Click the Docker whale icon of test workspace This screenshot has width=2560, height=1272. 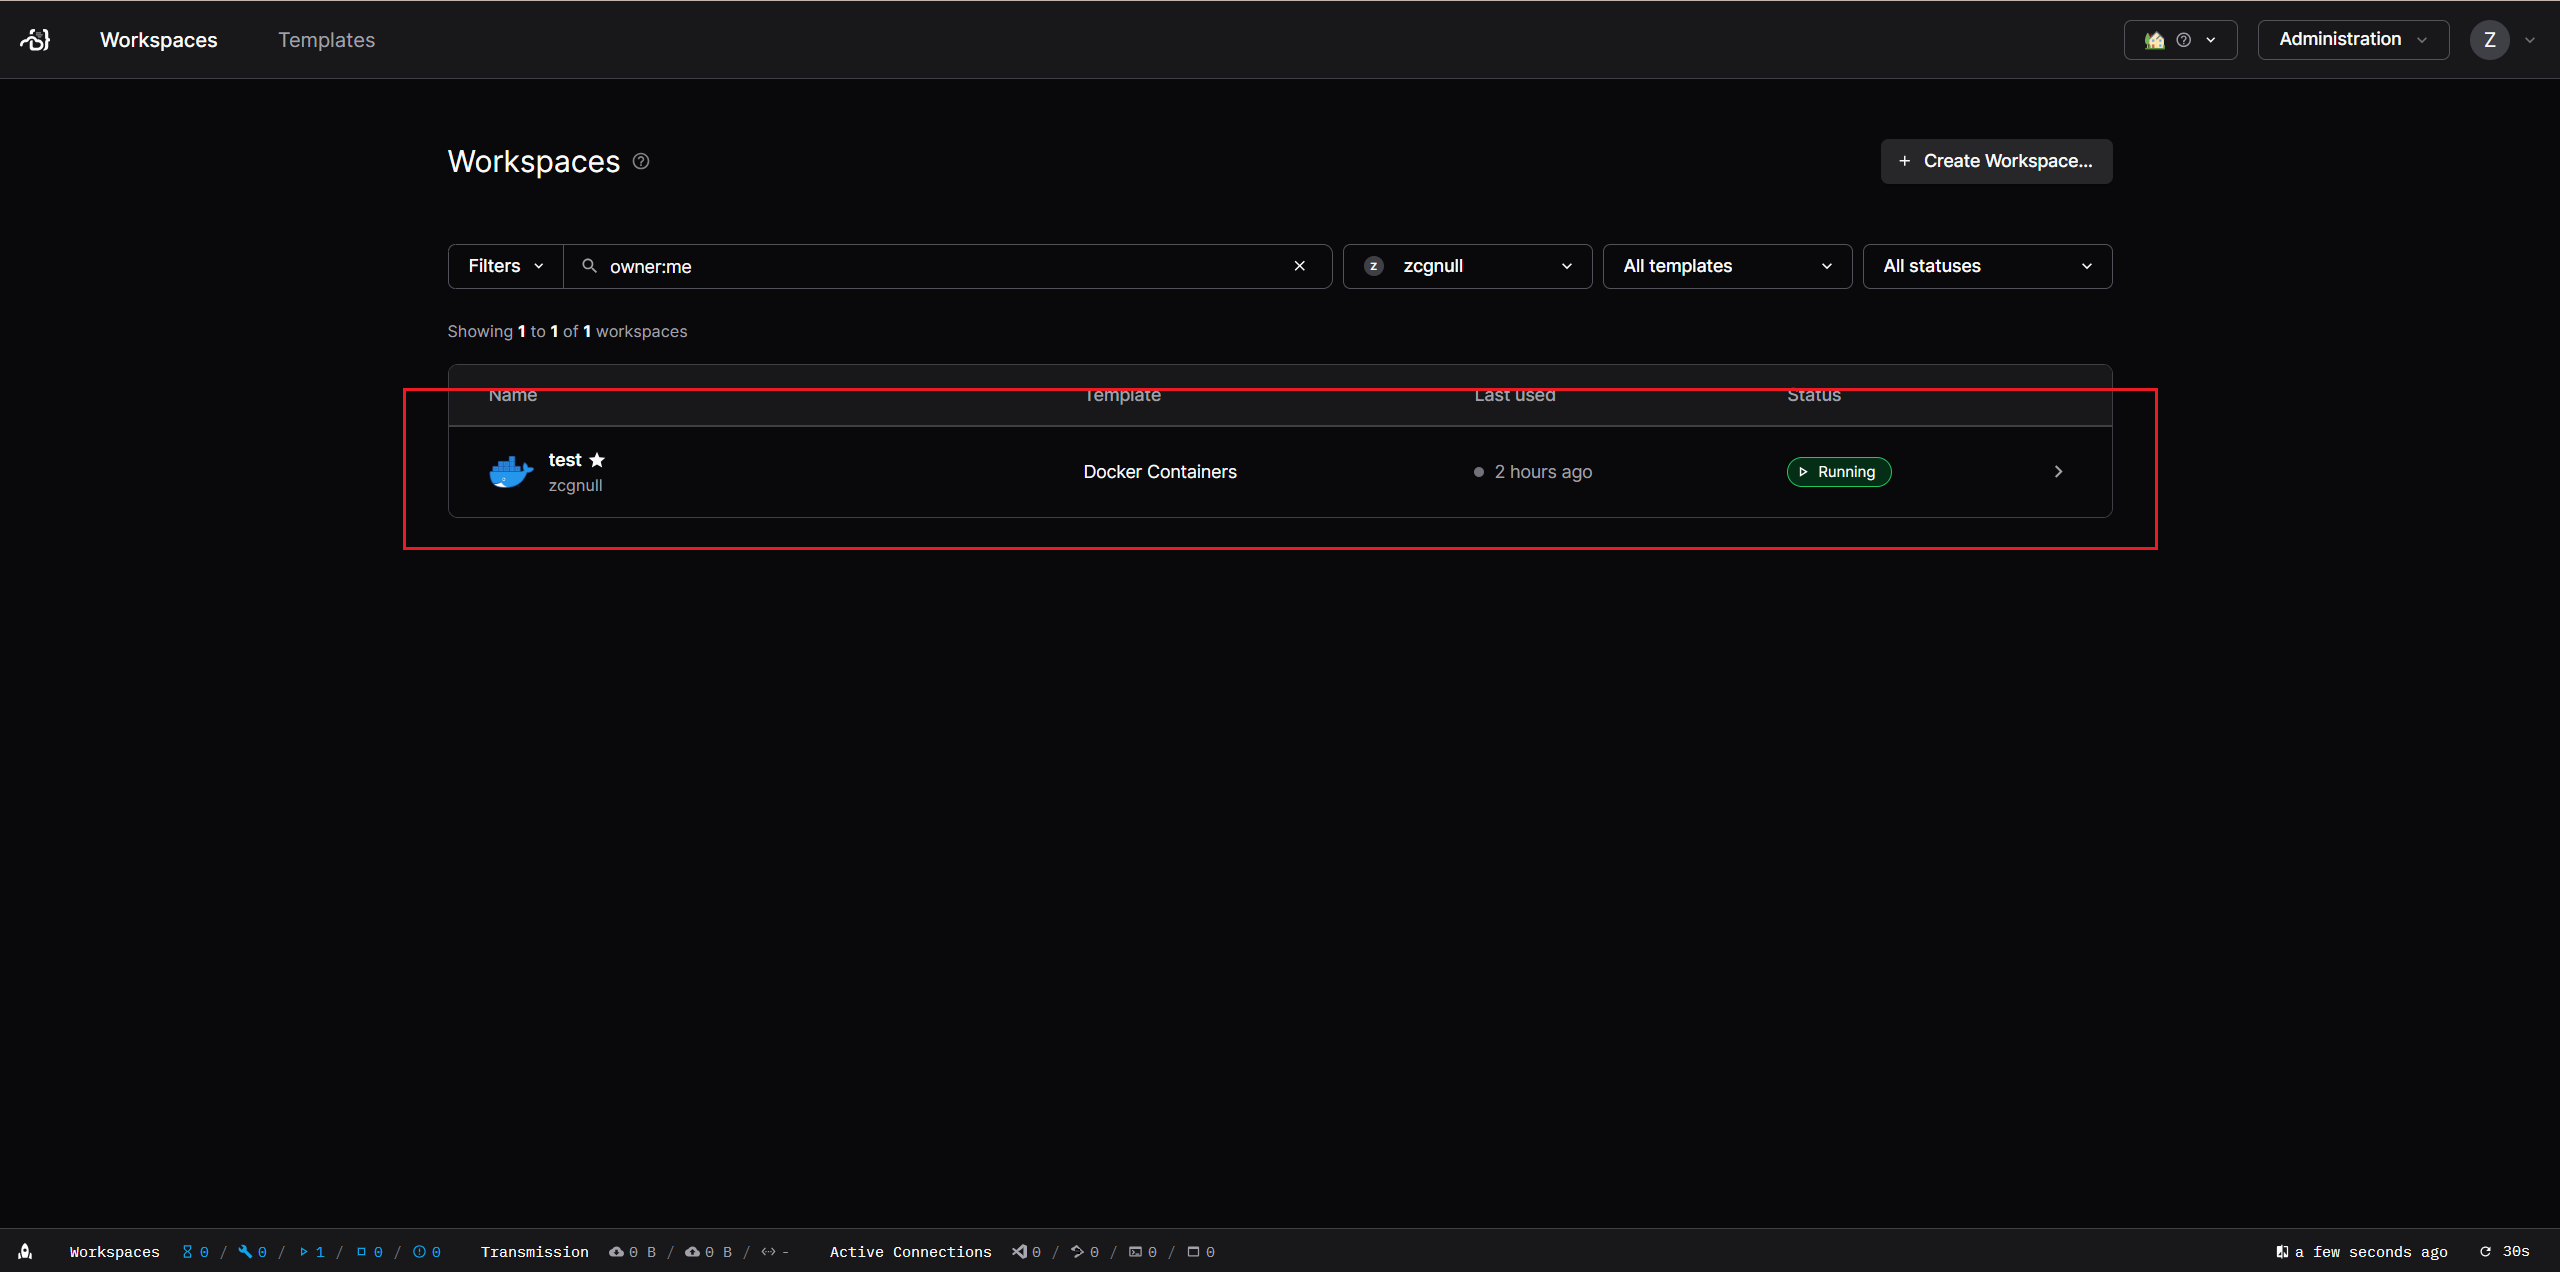click(x=510, y=472)
